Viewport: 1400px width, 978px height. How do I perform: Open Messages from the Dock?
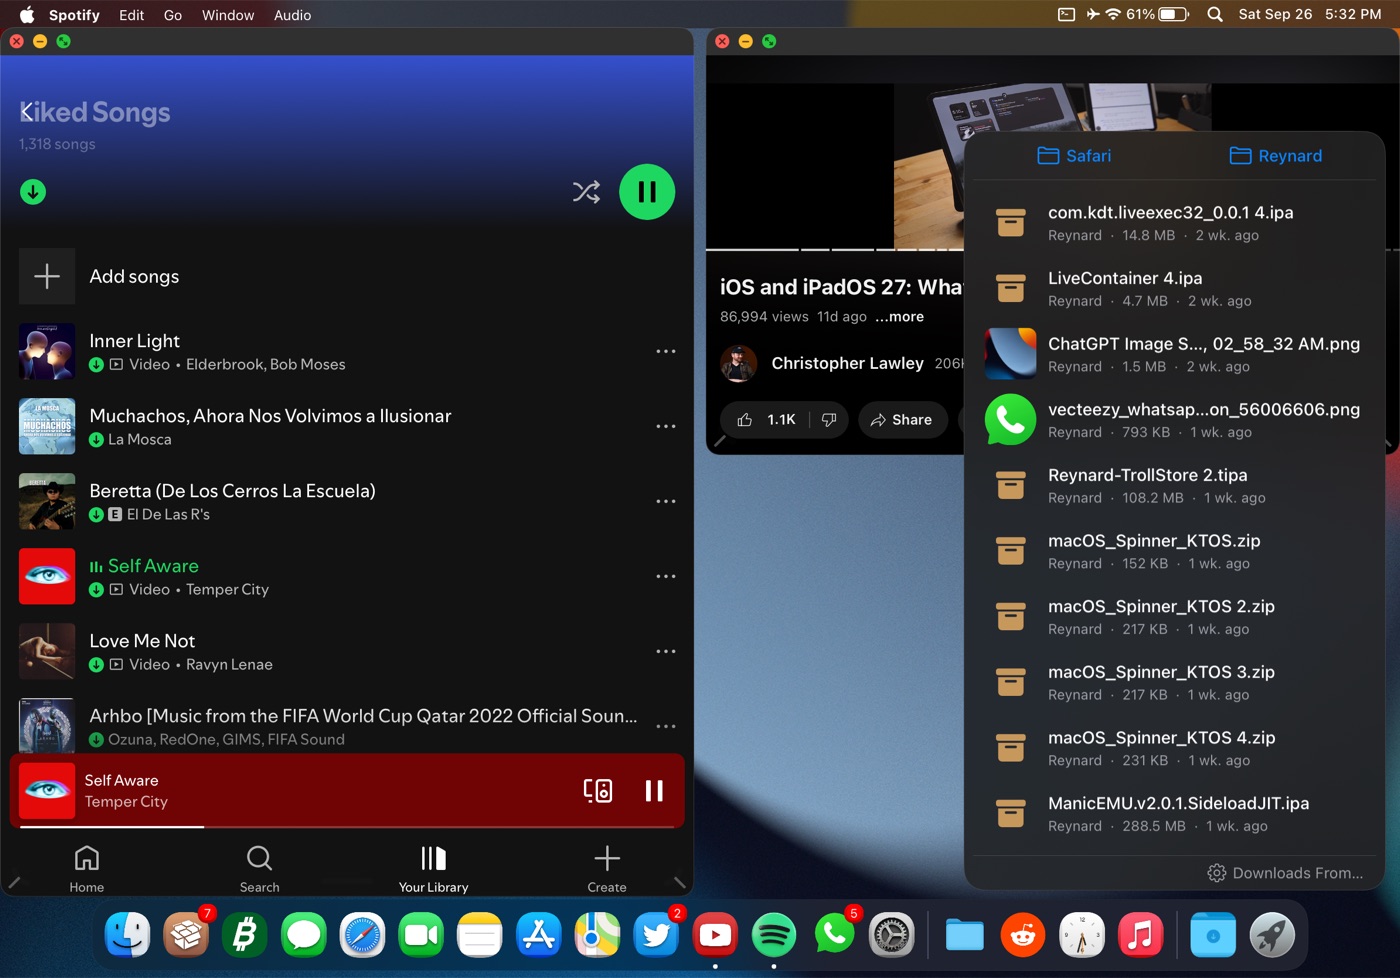[304, 935]
